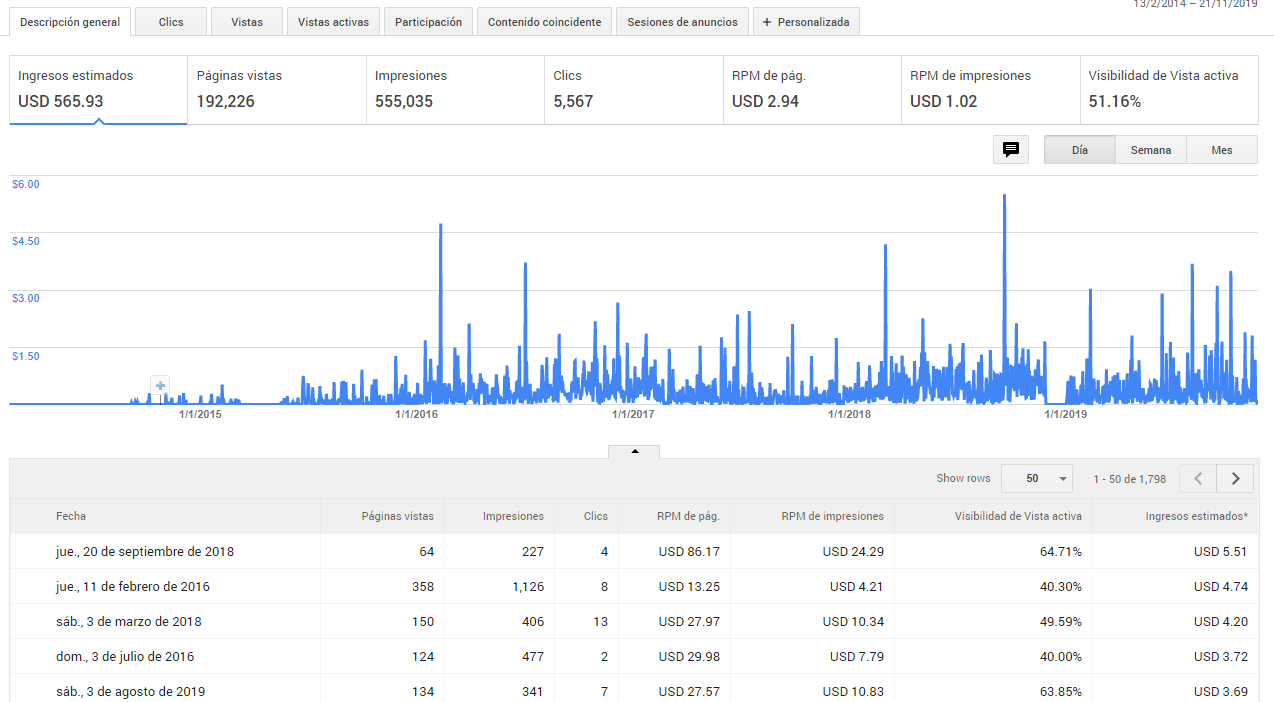Select the Clics metric card

(x=634, y=89)
